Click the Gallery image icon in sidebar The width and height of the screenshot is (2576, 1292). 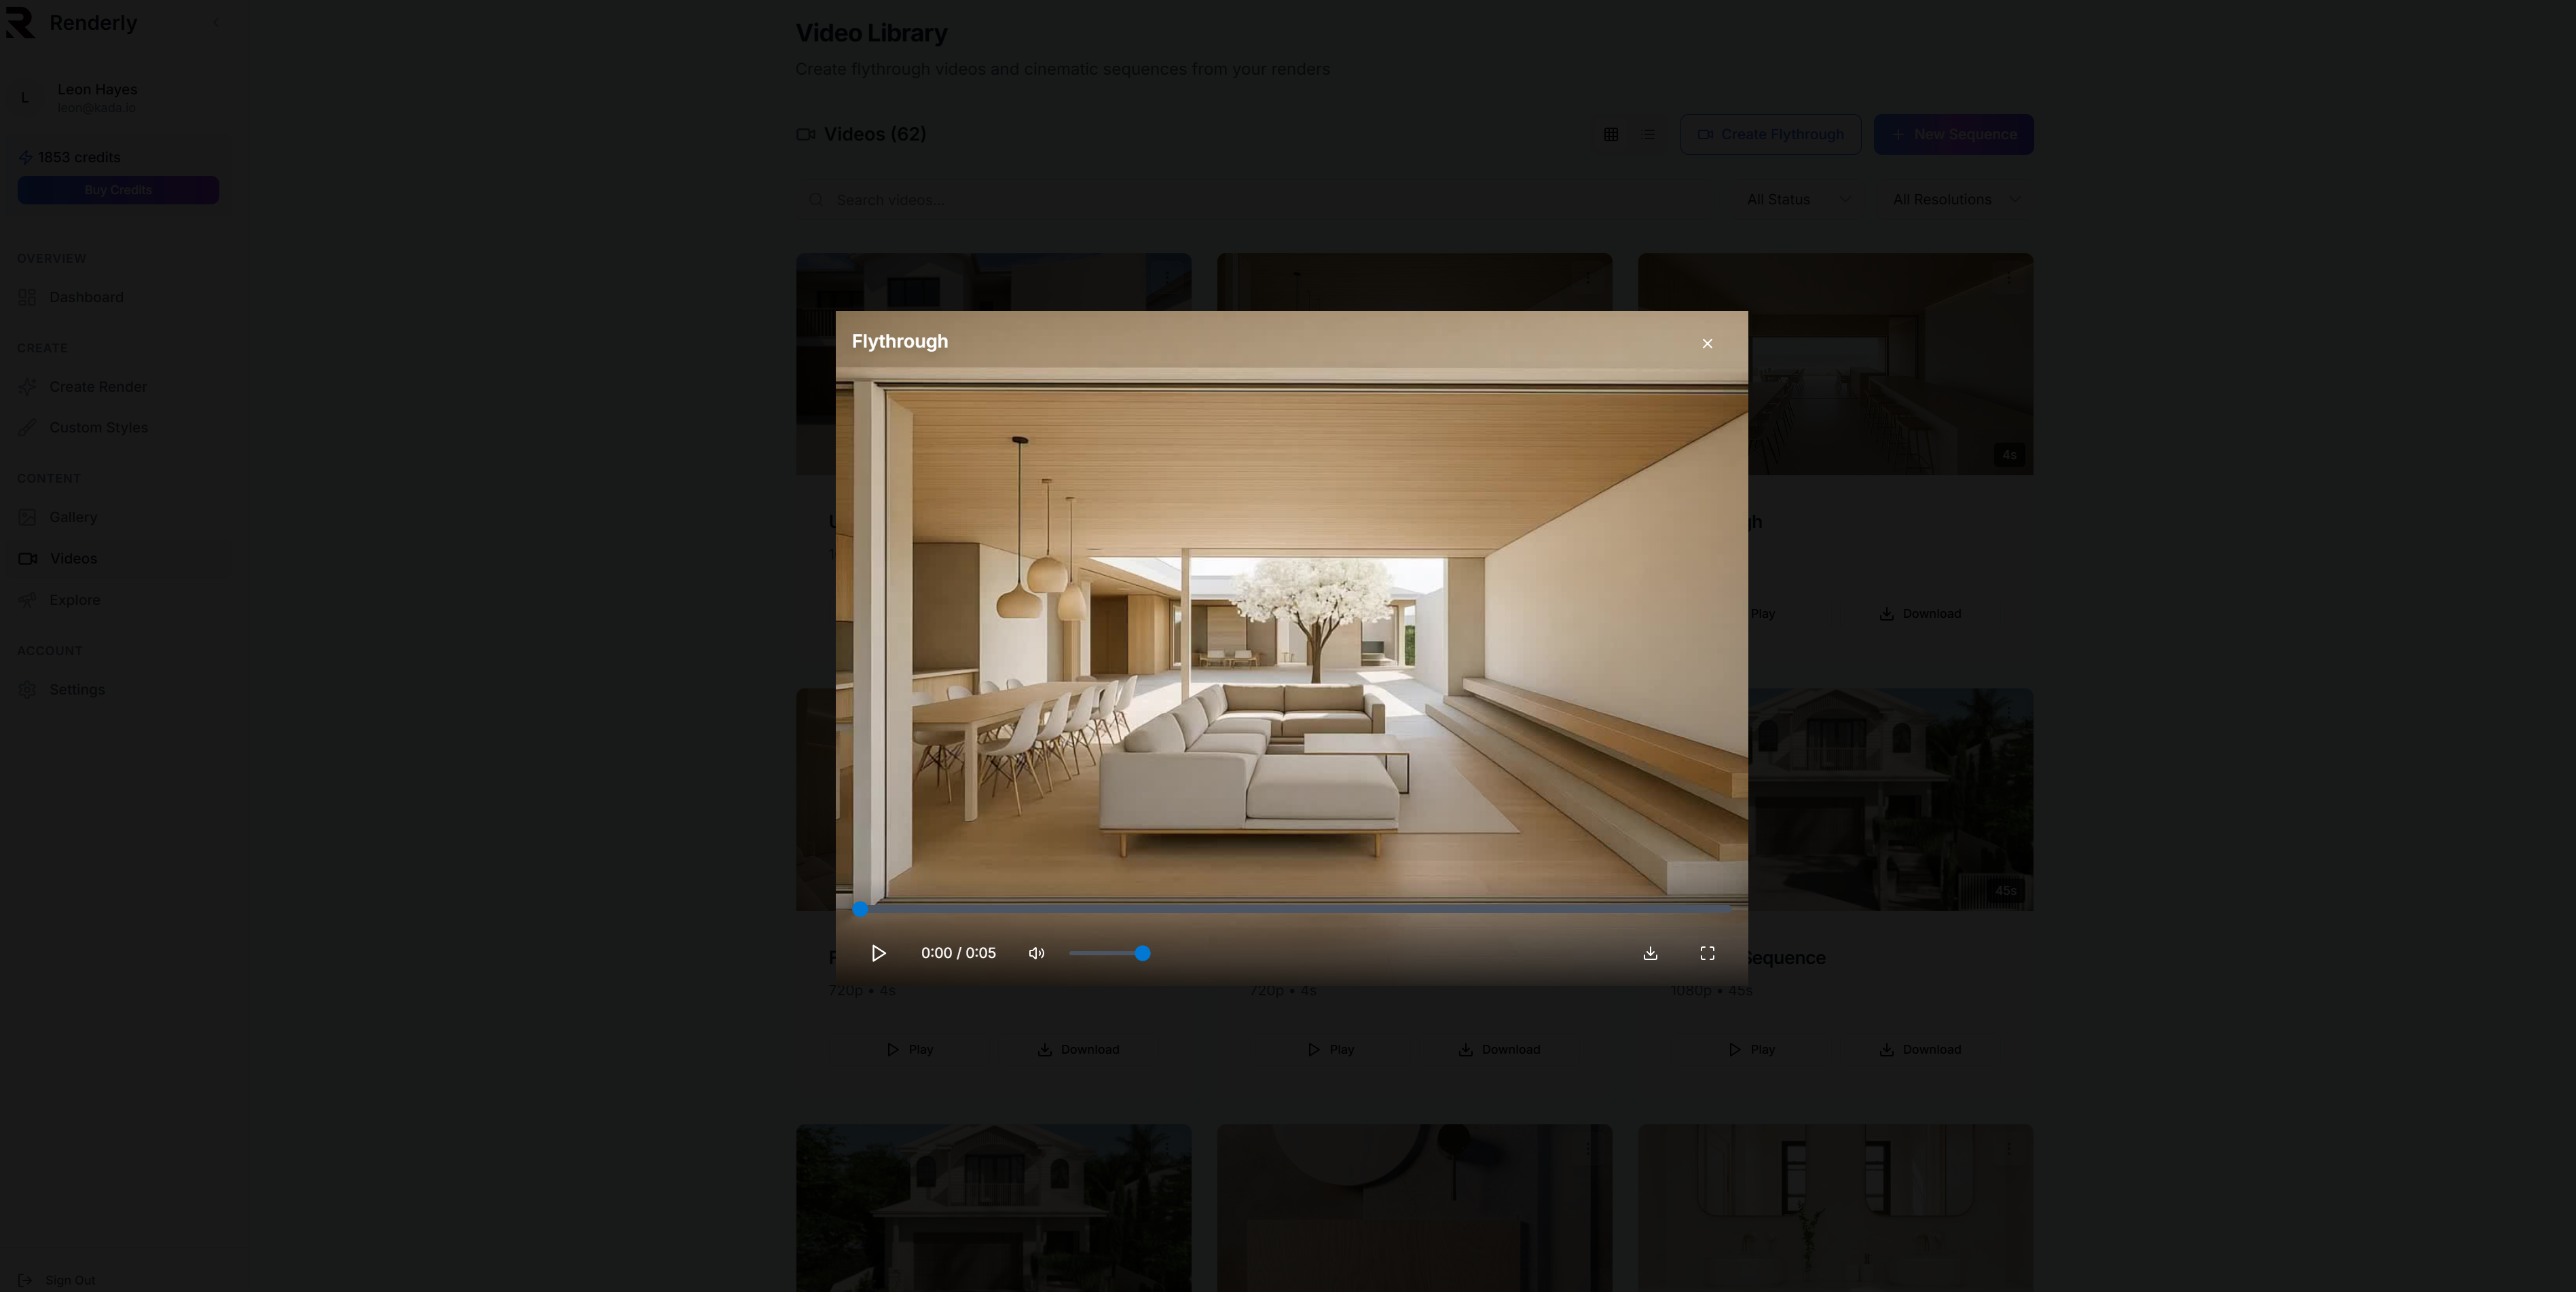coord(28,517)
